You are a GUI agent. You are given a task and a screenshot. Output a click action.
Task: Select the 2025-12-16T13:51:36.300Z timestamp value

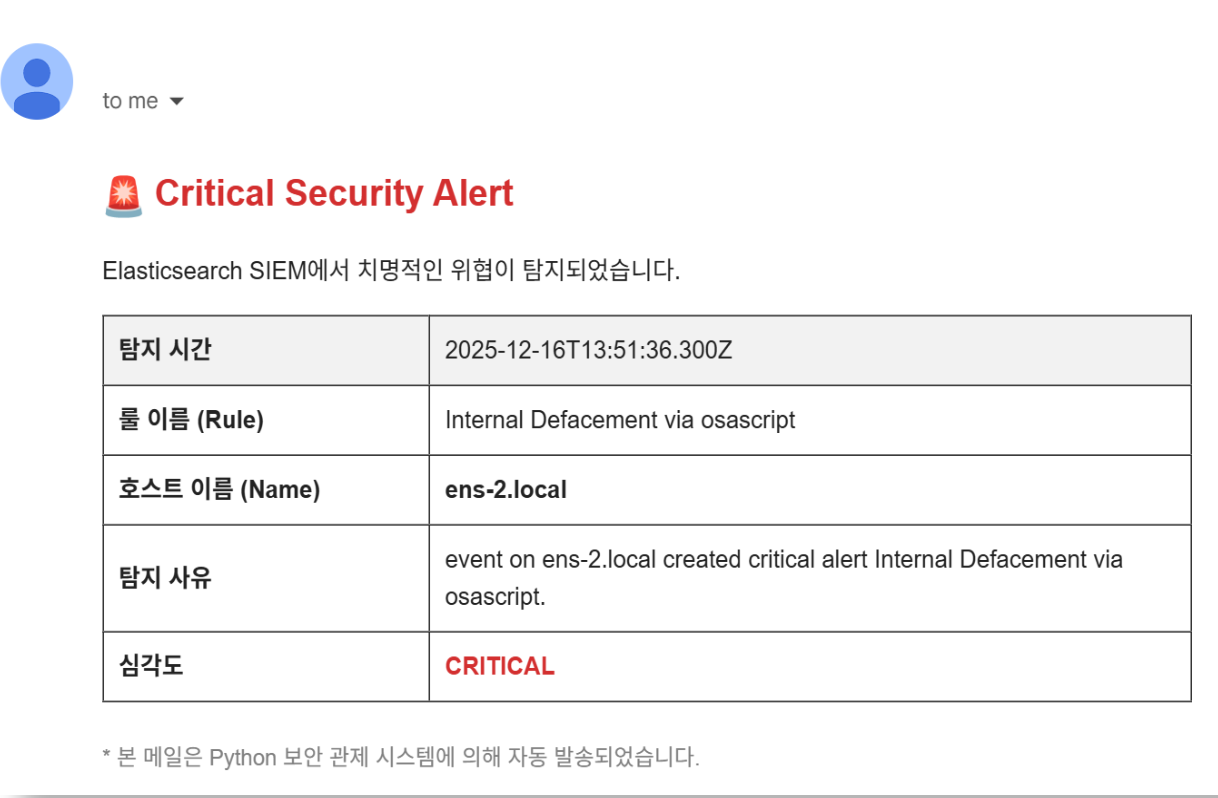pyautogui.click(x=589, y=351)
